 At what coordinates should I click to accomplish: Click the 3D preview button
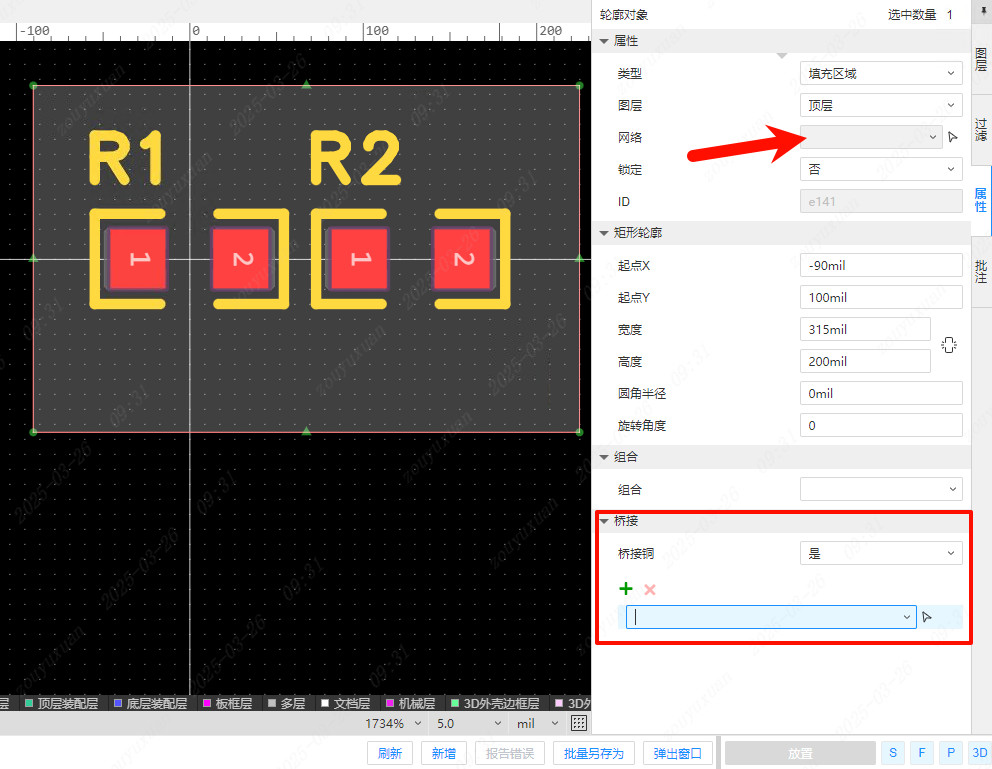pos(980,753)
